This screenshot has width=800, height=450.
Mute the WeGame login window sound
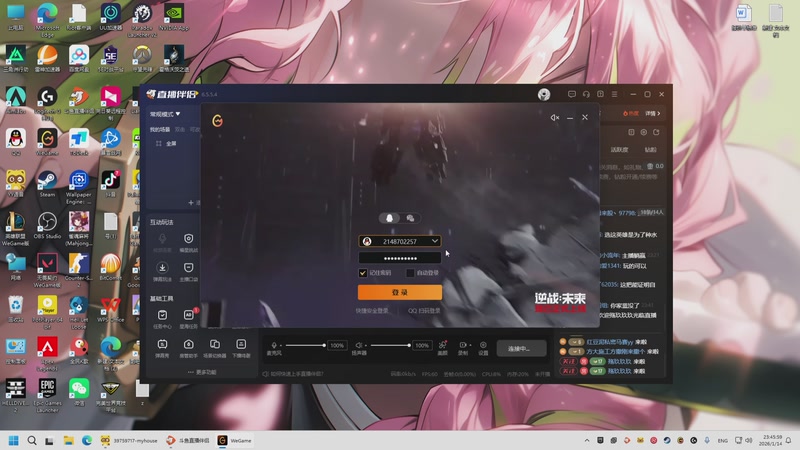555,117
